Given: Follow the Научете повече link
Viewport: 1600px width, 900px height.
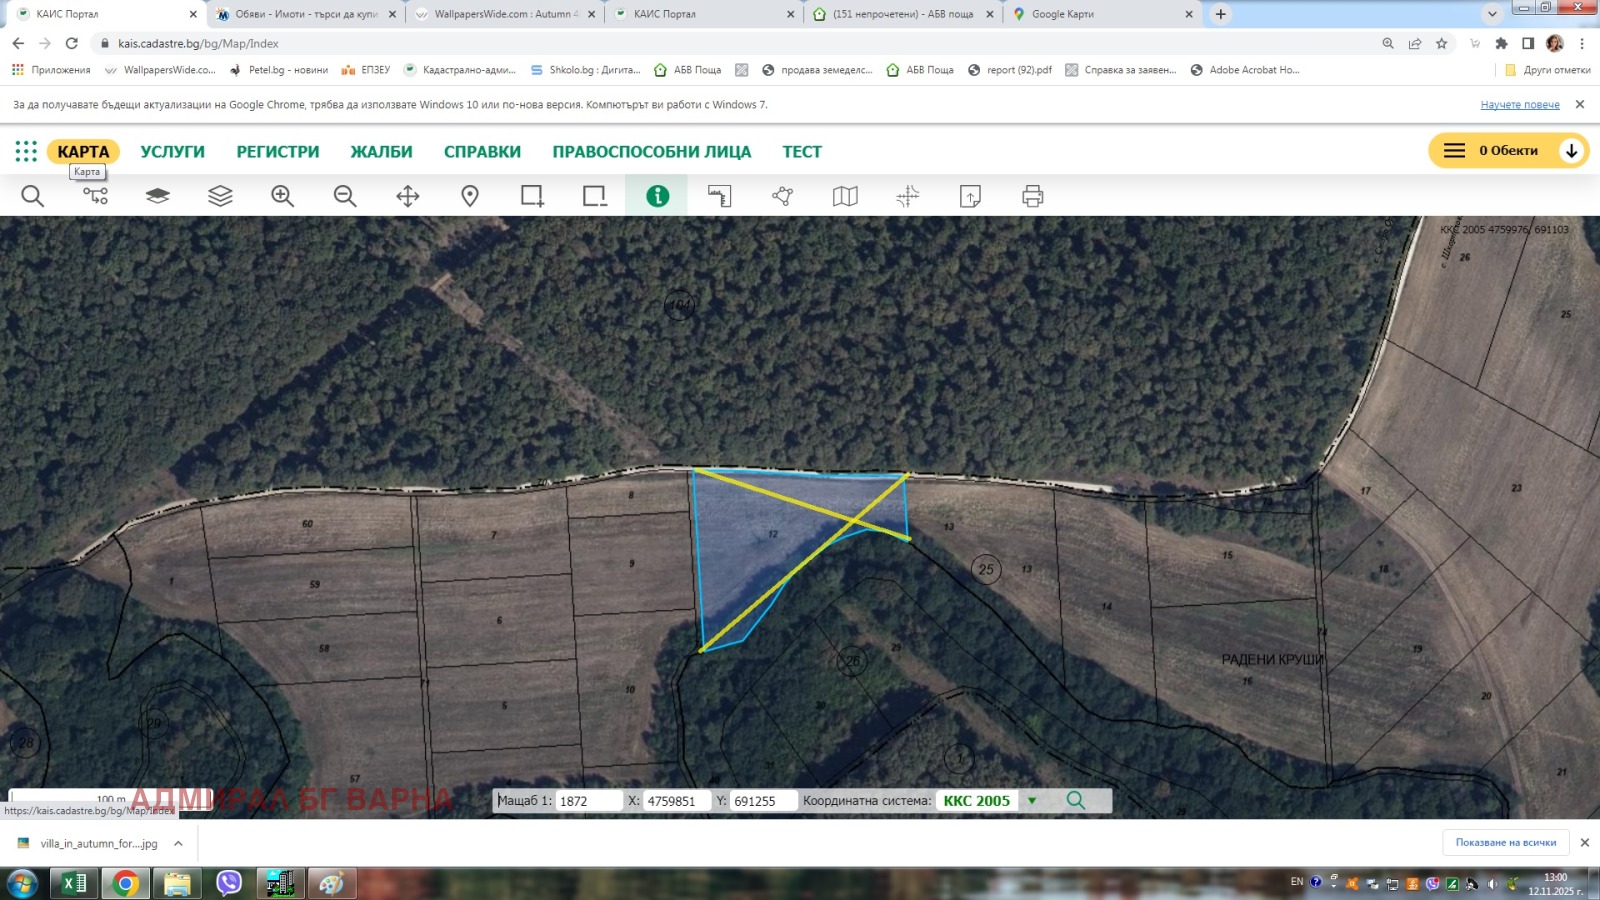Looking at the screenshot, I should pyautogui.click(x=1520, y=105).
